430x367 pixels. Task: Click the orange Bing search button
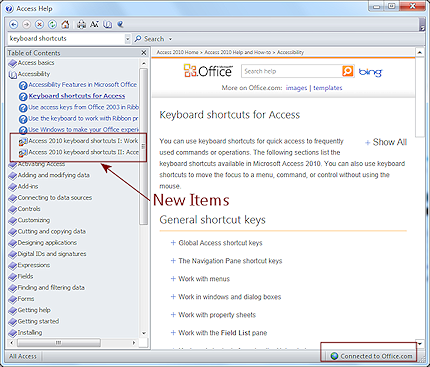tap(347, 71)
